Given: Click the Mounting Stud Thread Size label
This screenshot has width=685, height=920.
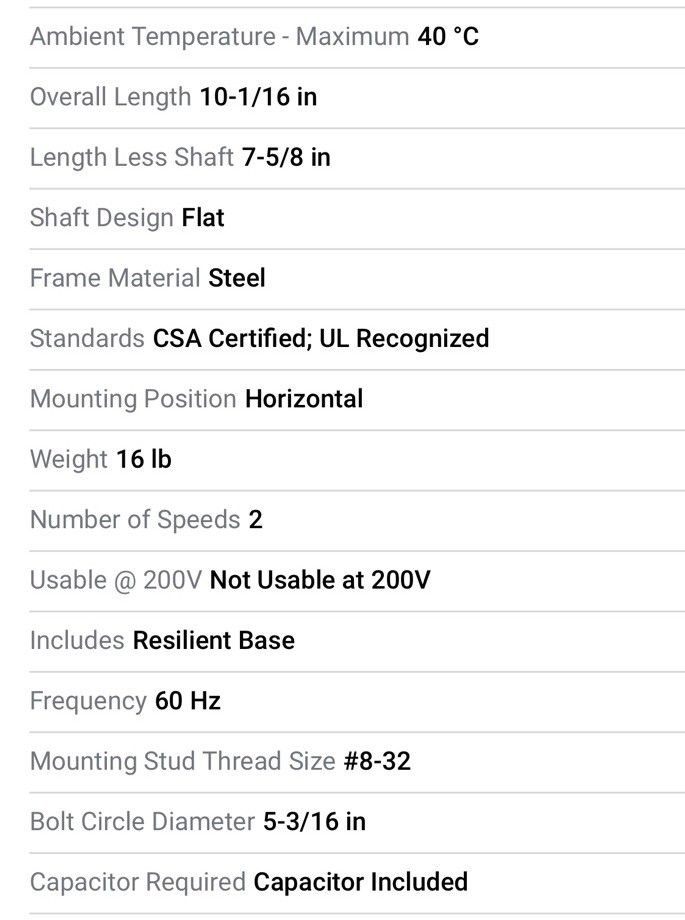Looking at the screenshot, I should (x=183, y=762).
